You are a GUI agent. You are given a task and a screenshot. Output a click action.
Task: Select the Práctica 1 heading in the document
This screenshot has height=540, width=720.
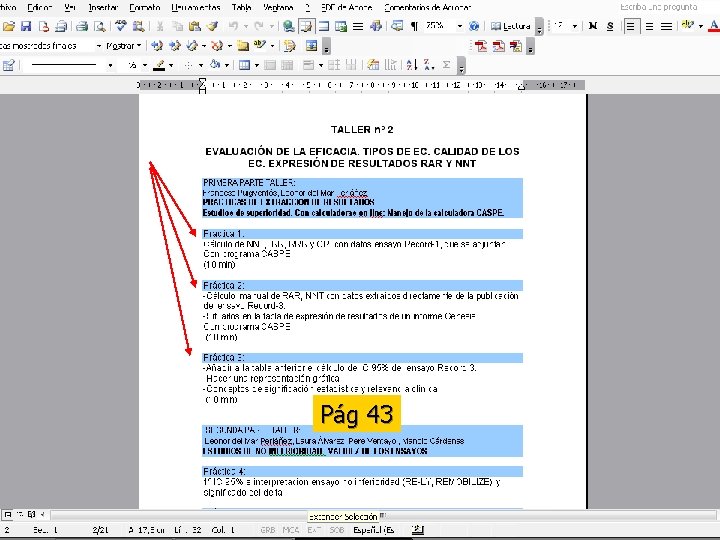pyautogui.click(x=224, y=234)
